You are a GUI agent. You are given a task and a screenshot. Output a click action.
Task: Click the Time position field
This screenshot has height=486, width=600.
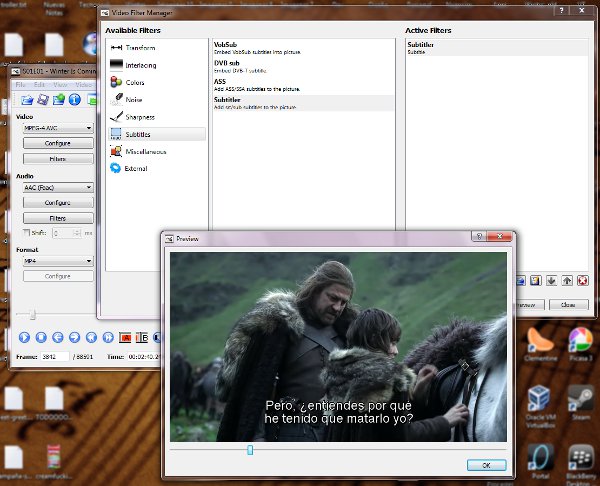(x=144, y=357)
